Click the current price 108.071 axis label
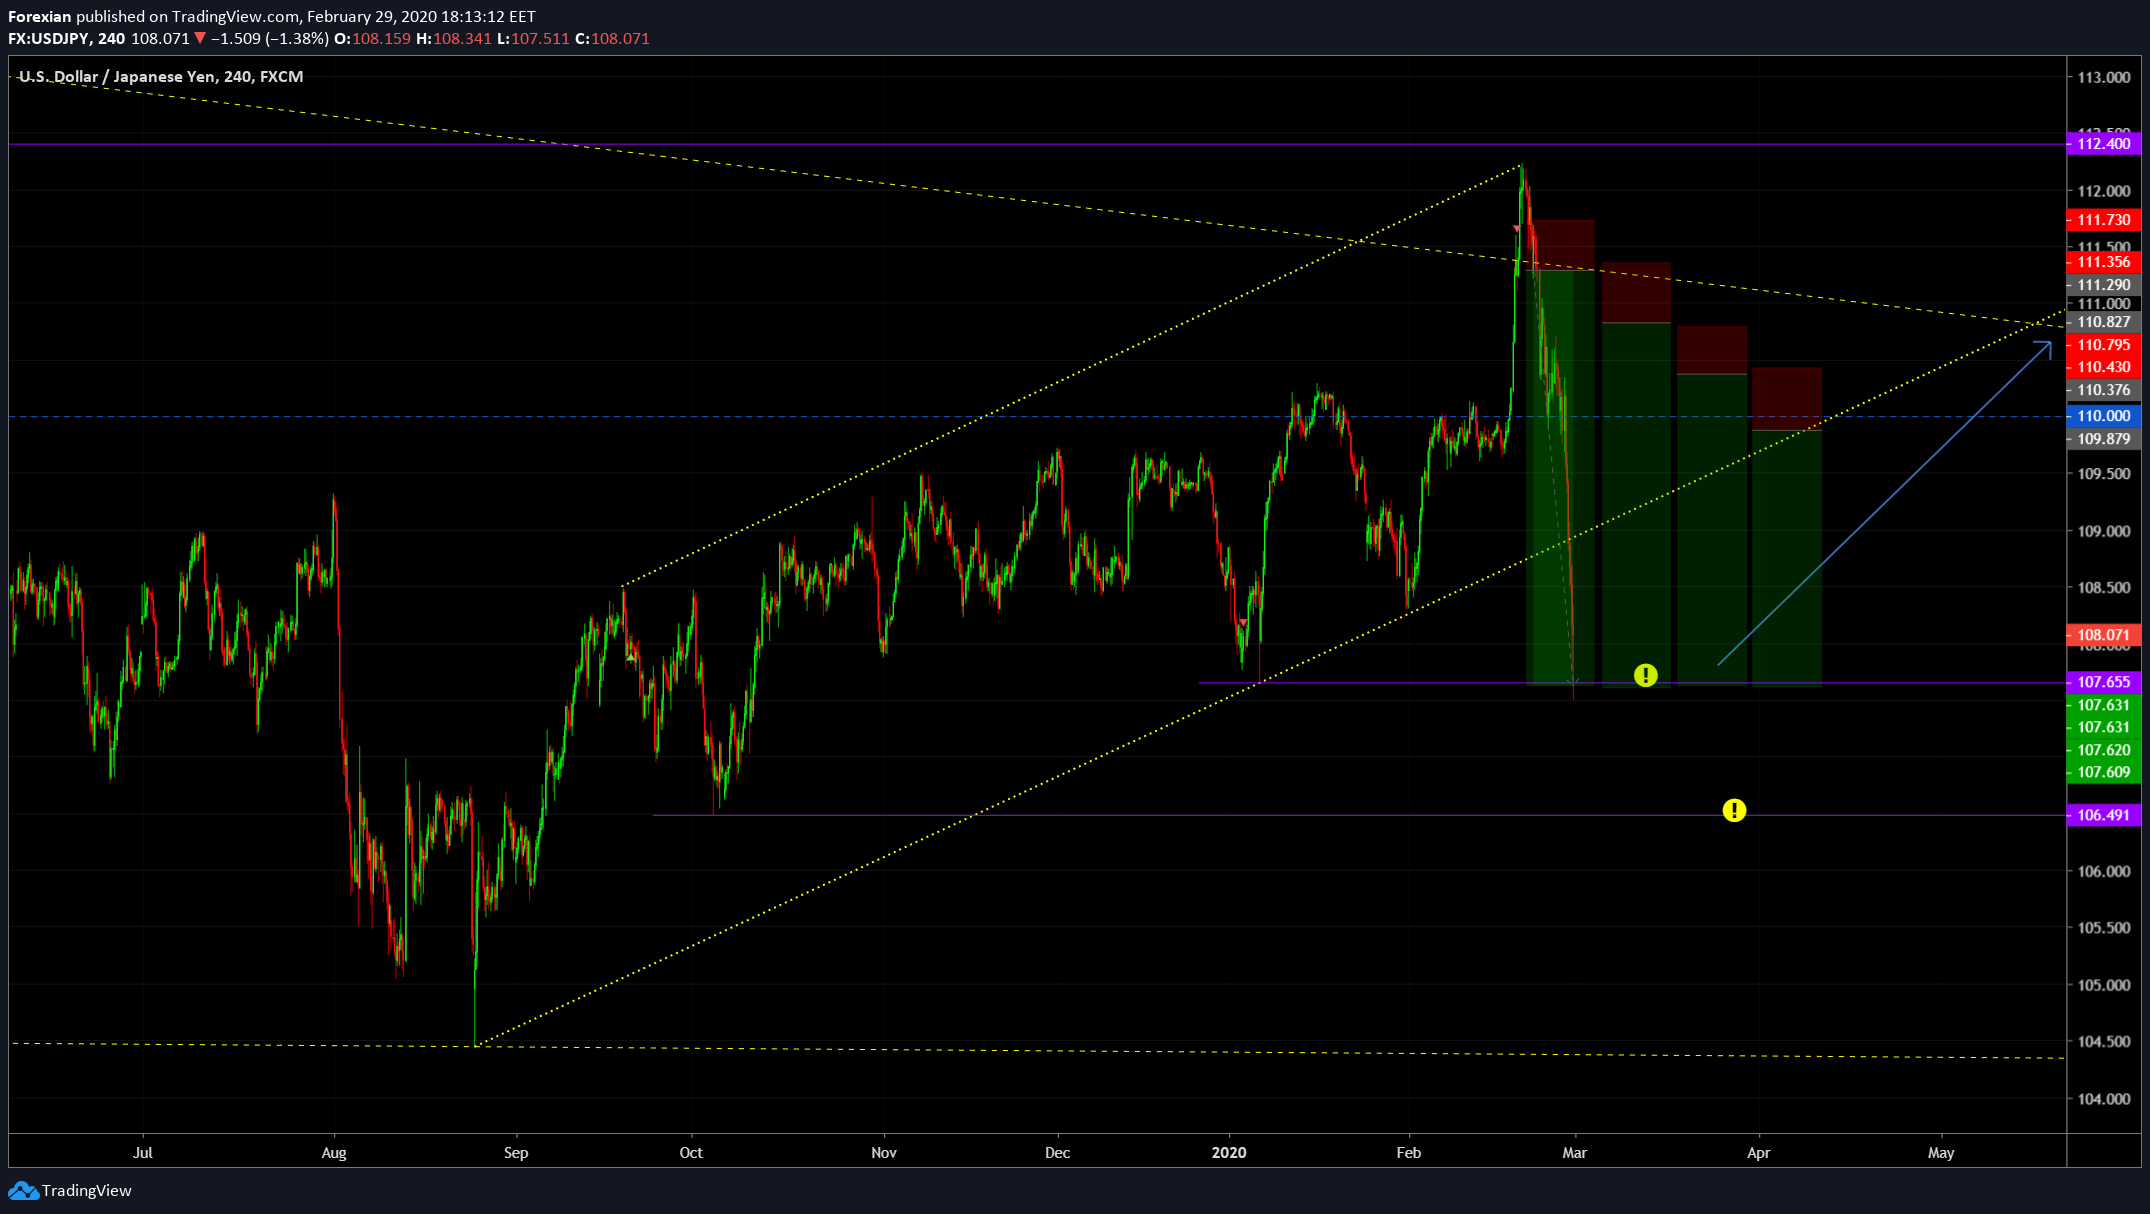The height and width of the screenshot is (1214, 2150). 2103,635
